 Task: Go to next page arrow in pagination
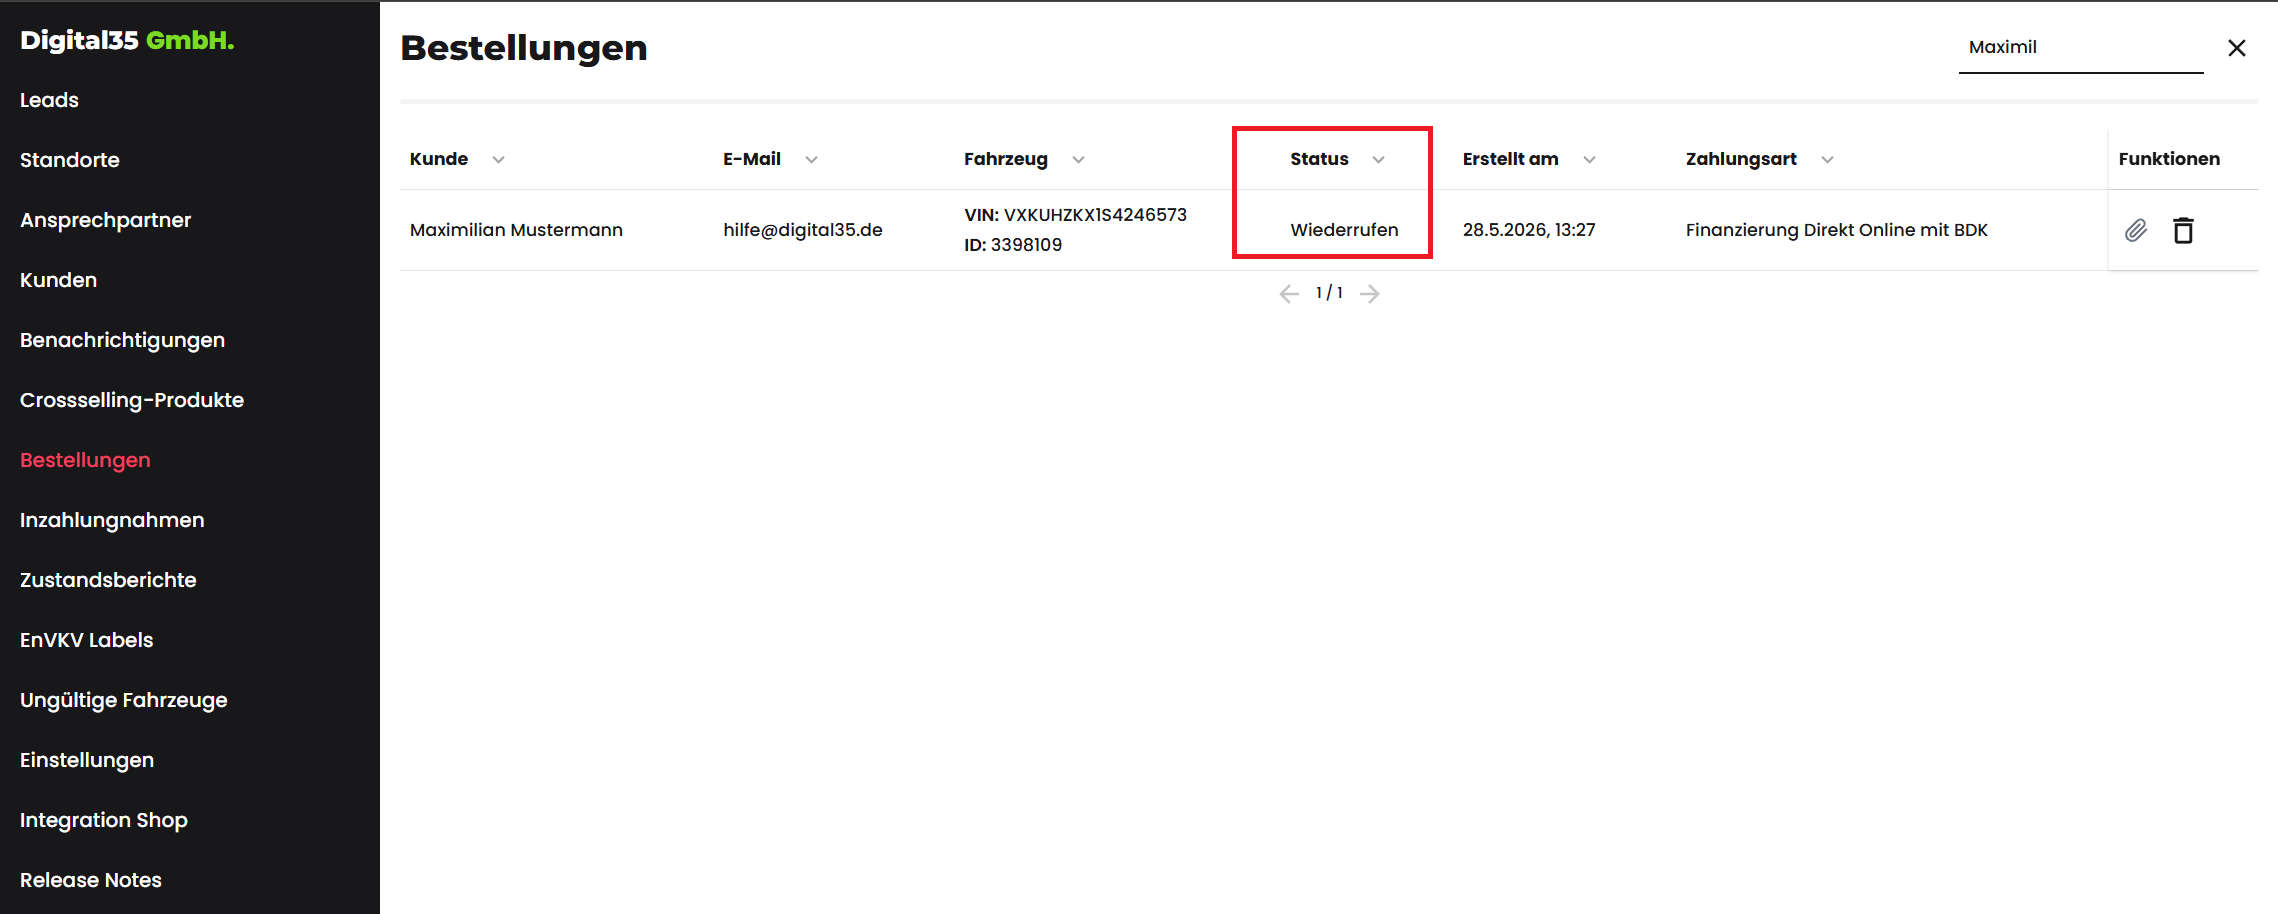tap(1370, 293)
